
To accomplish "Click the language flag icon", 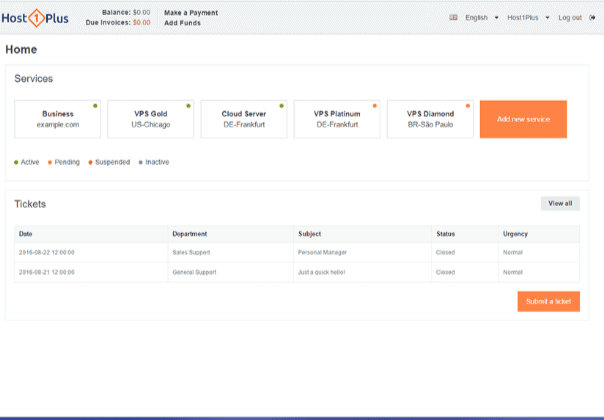I will point(453,17).
